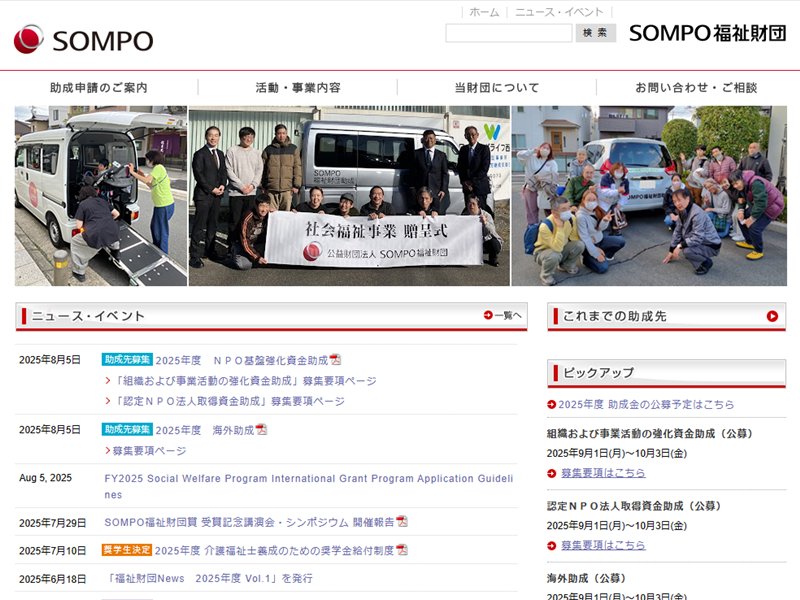
Task: Click the 助成先募集 tag on the ＮＰＯ基盤強化資金助成 row
Action: (127, 360)
